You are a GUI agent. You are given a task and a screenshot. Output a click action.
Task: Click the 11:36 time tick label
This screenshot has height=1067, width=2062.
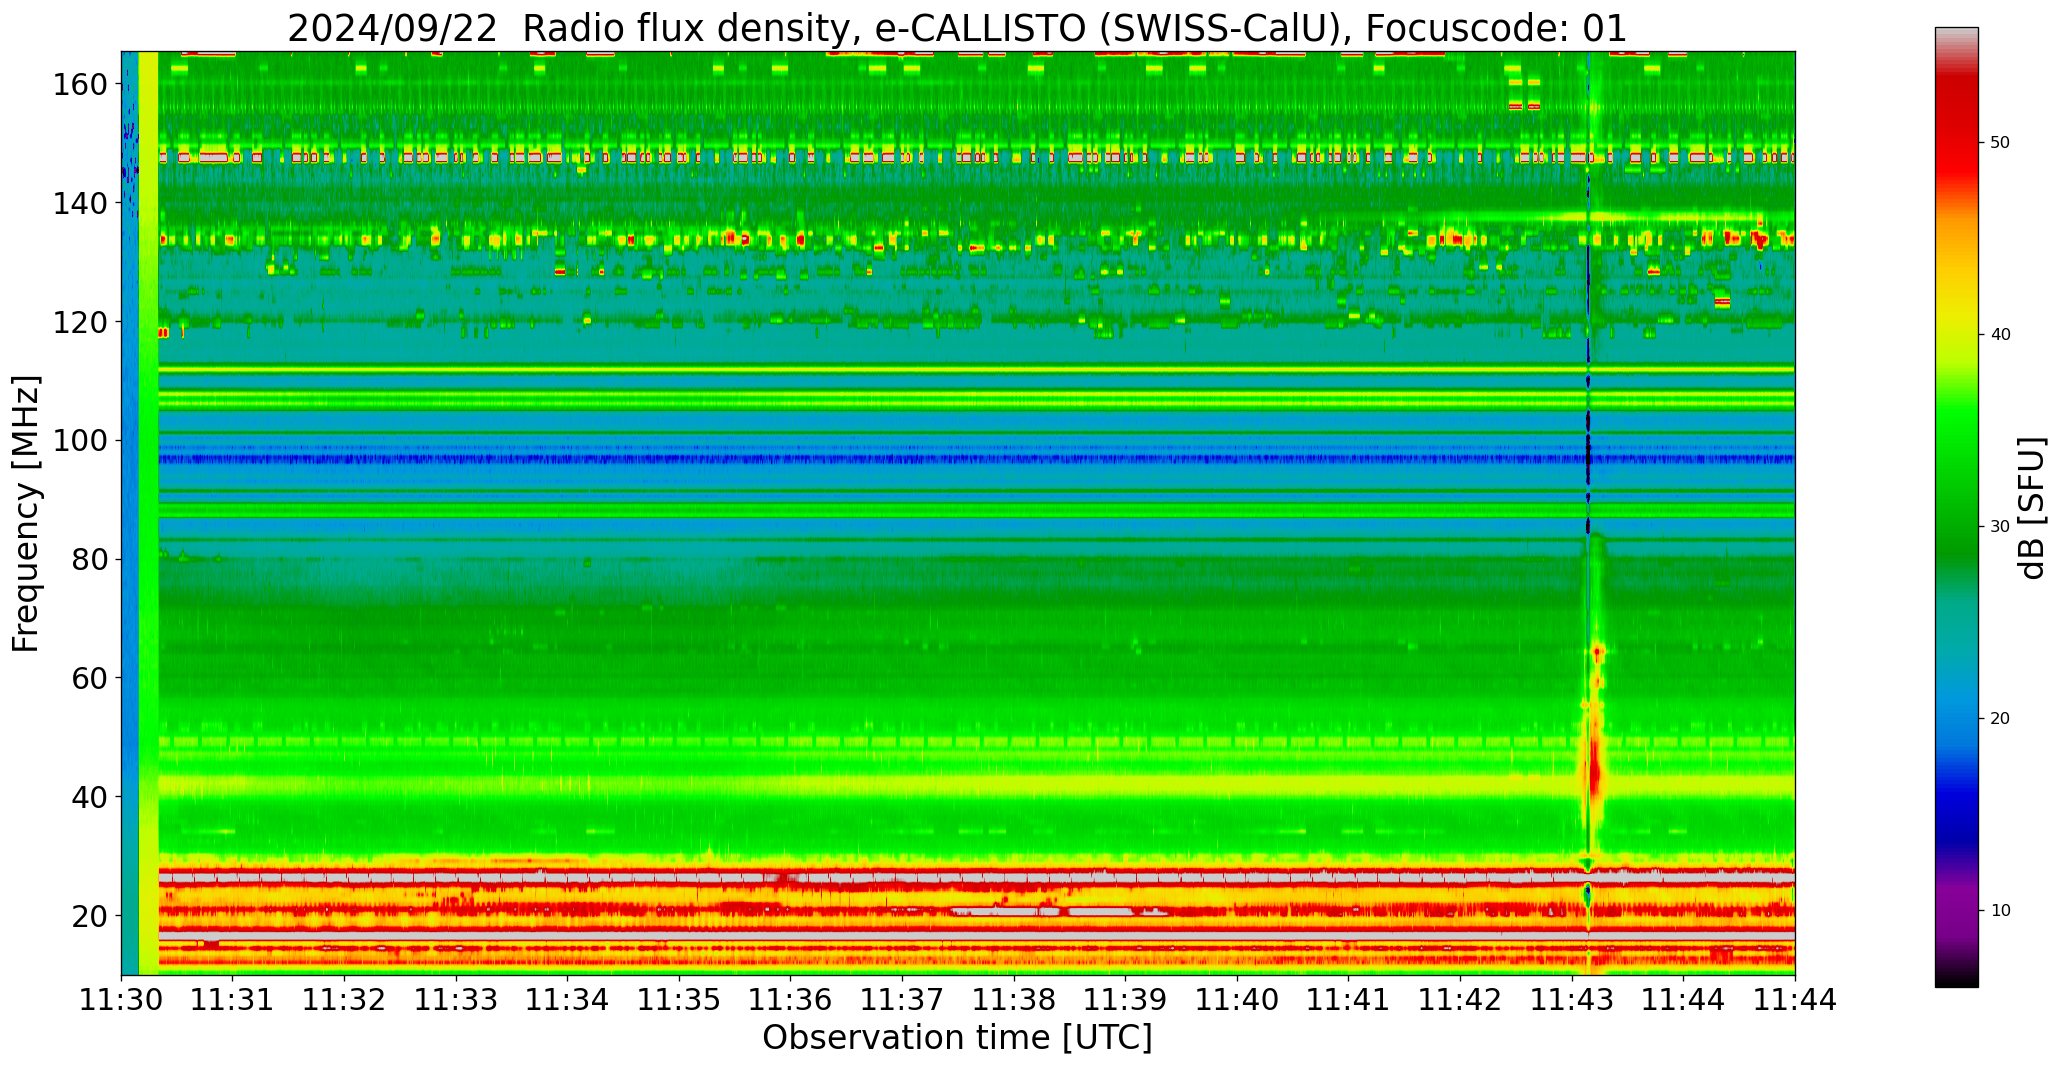[791, 999]
